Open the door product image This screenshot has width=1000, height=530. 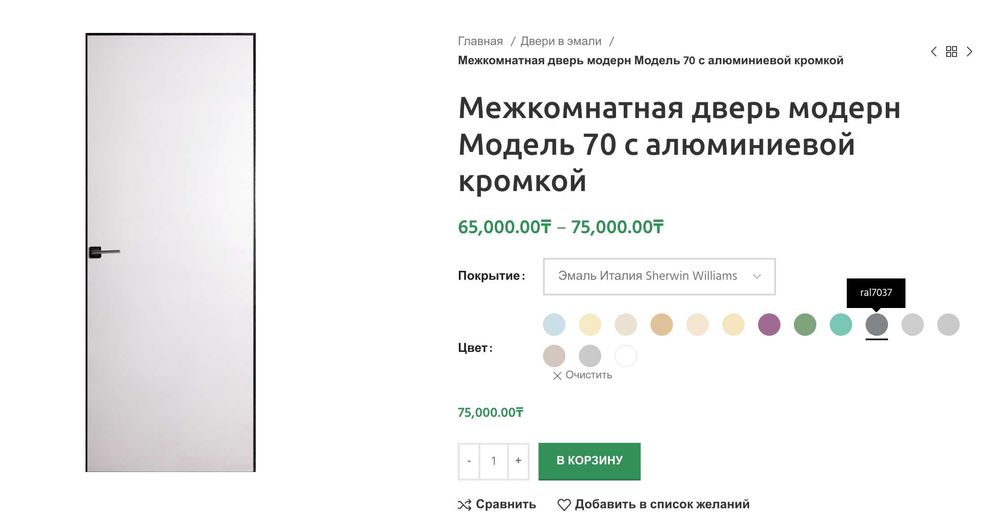pos(170,252)
